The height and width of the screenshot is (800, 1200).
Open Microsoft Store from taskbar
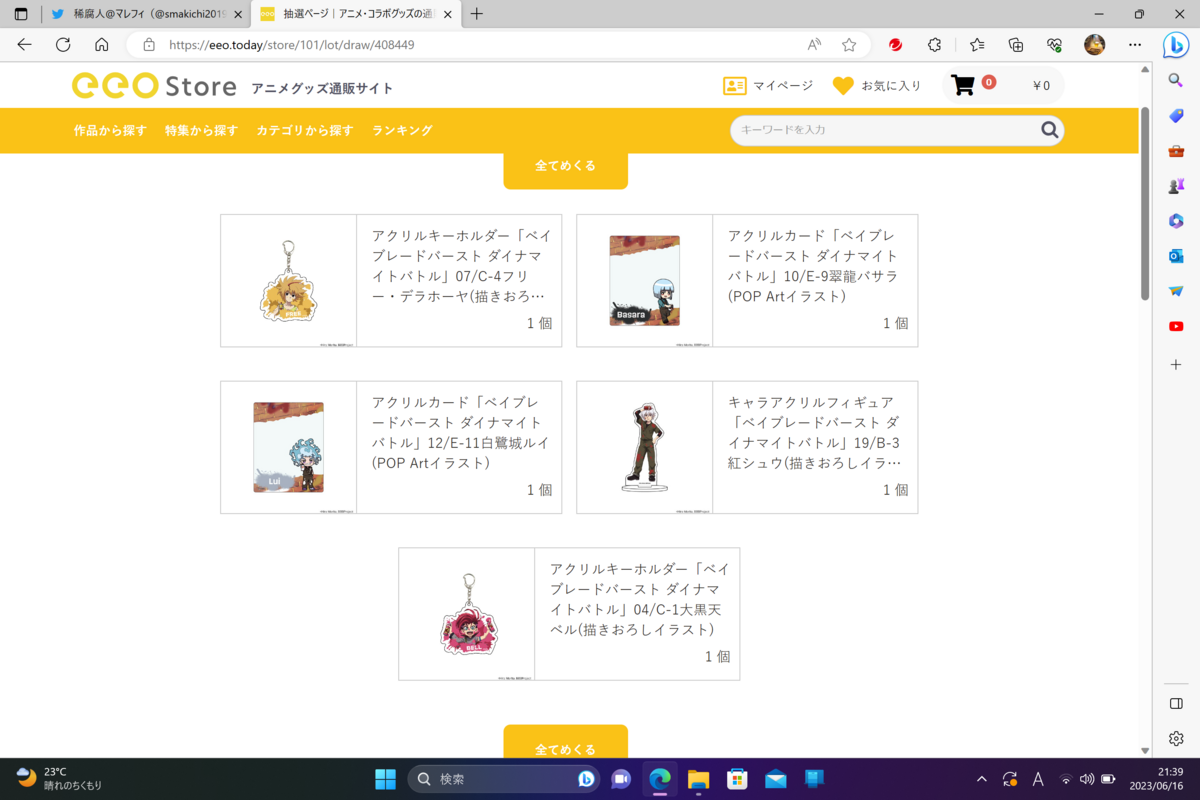pos(737,779)
